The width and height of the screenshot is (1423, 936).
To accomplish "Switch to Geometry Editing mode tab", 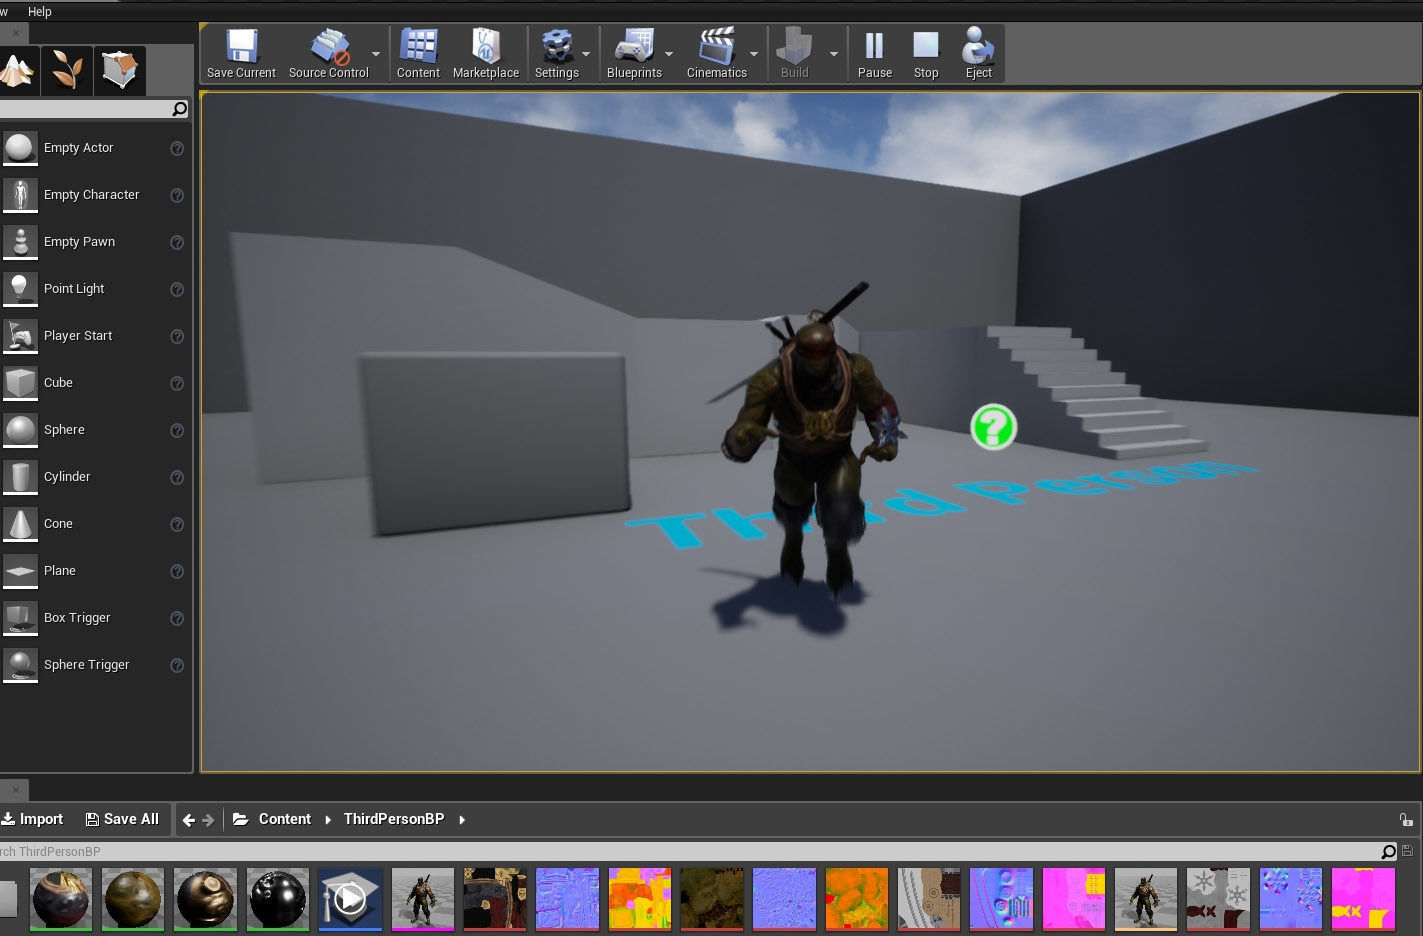I will pyautogui.click(x=119, y=70).
